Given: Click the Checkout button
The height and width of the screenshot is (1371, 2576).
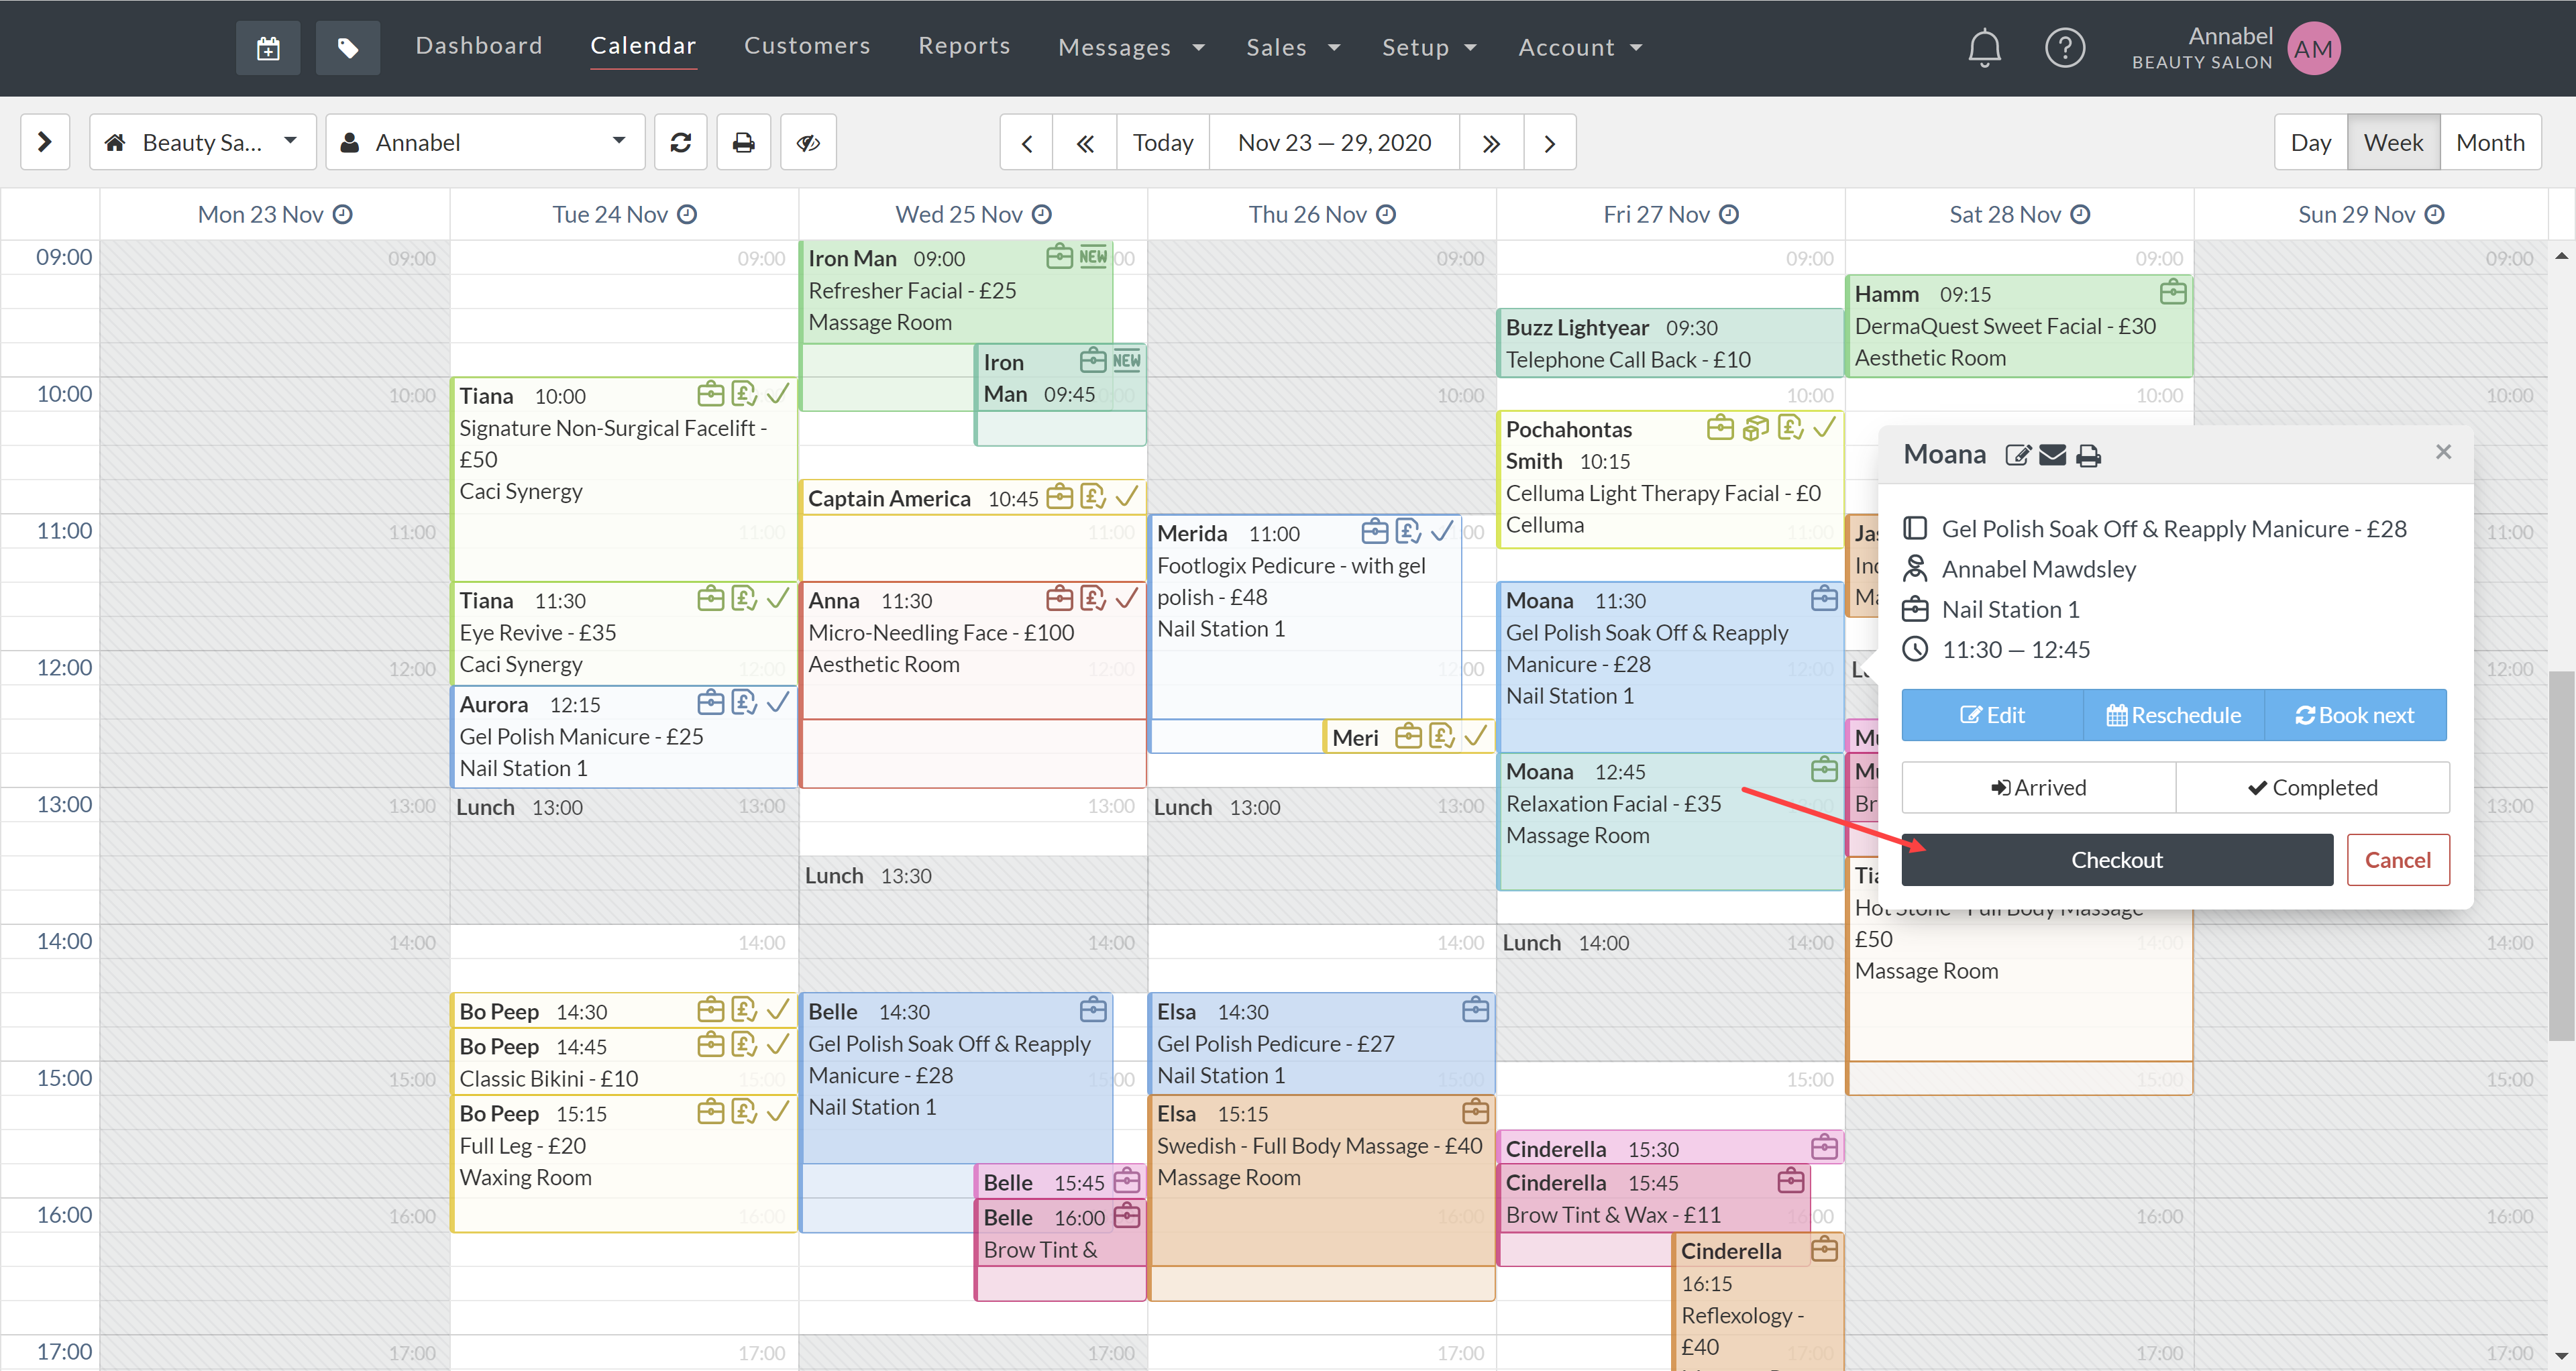Looking at the screenshot, I should pyautogui.click(x=2116, y=860).
